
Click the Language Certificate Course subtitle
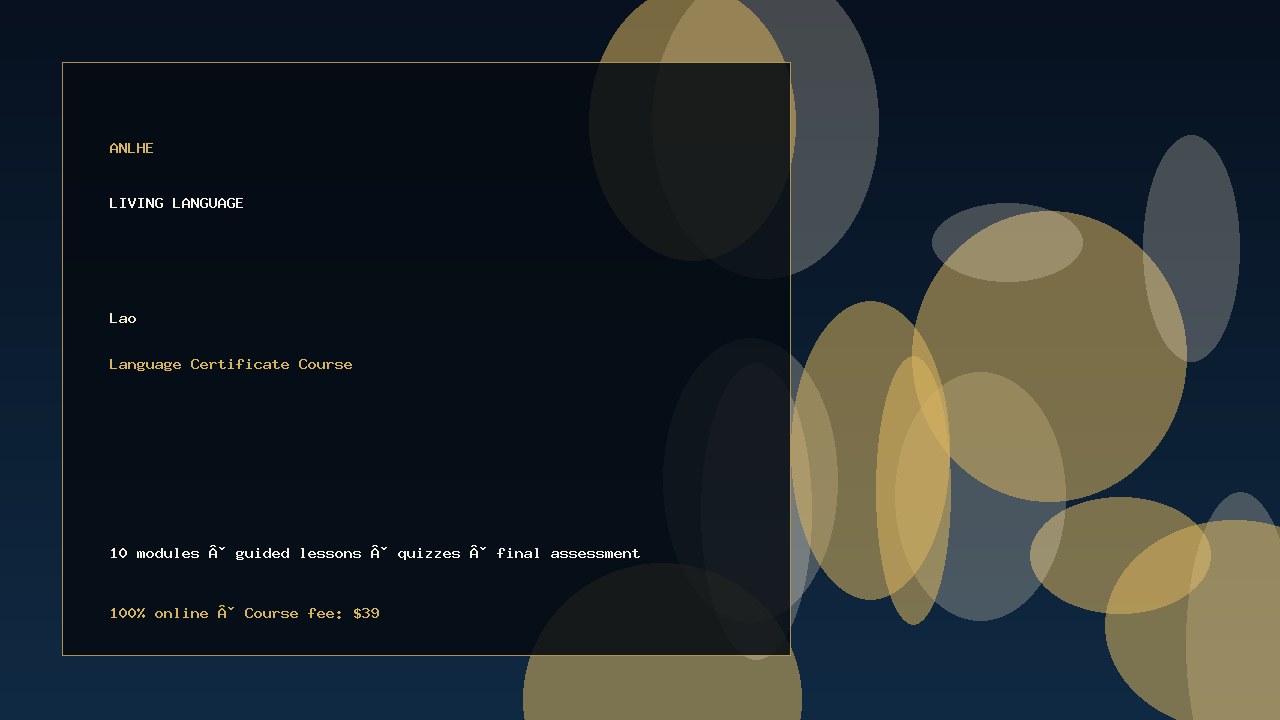pos(231,364)
